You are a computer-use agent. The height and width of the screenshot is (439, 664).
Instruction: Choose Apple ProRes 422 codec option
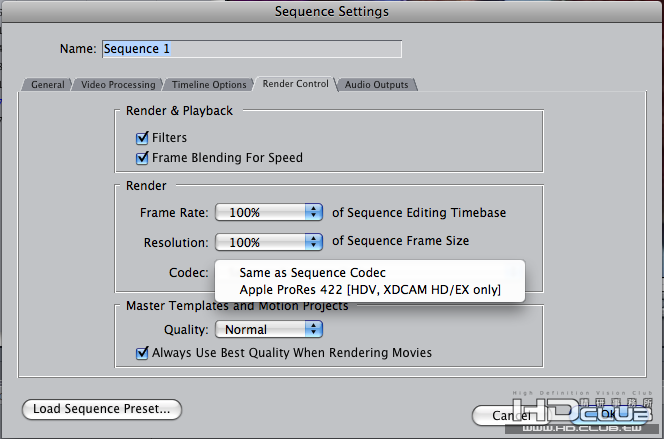[370, 290]
